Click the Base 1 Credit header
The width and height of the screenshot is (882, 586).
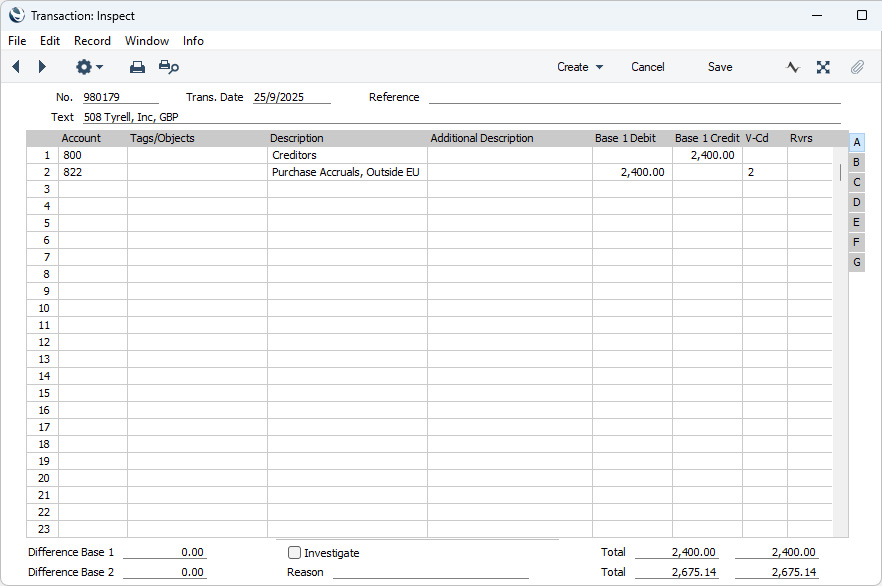click(707, 138)
